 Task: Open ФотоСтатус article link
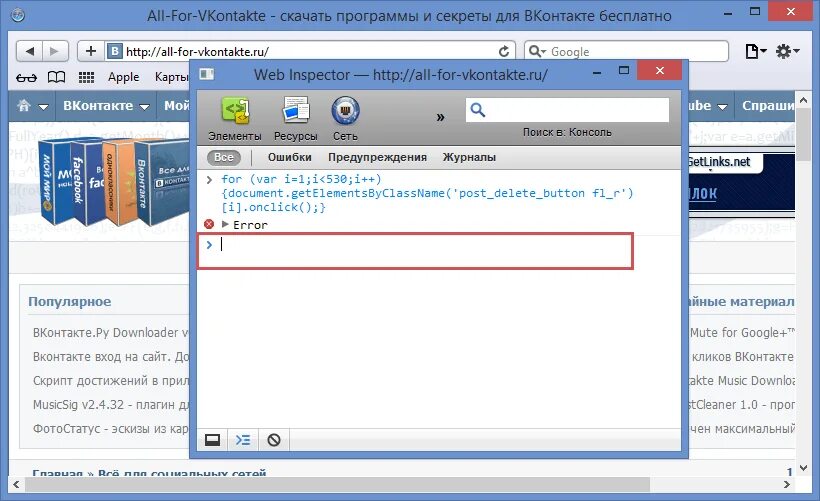[x=110, y=429]
